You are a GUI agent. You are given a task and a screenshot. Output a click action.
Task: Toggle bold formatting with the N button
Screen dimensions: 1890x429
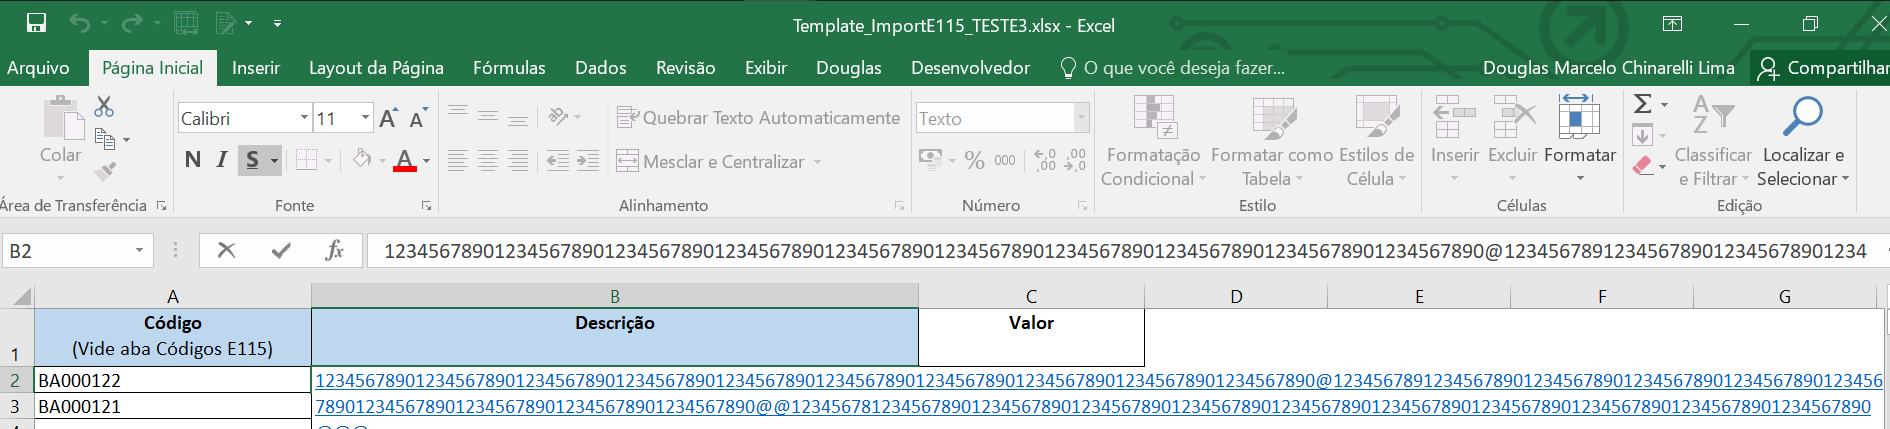193,160
